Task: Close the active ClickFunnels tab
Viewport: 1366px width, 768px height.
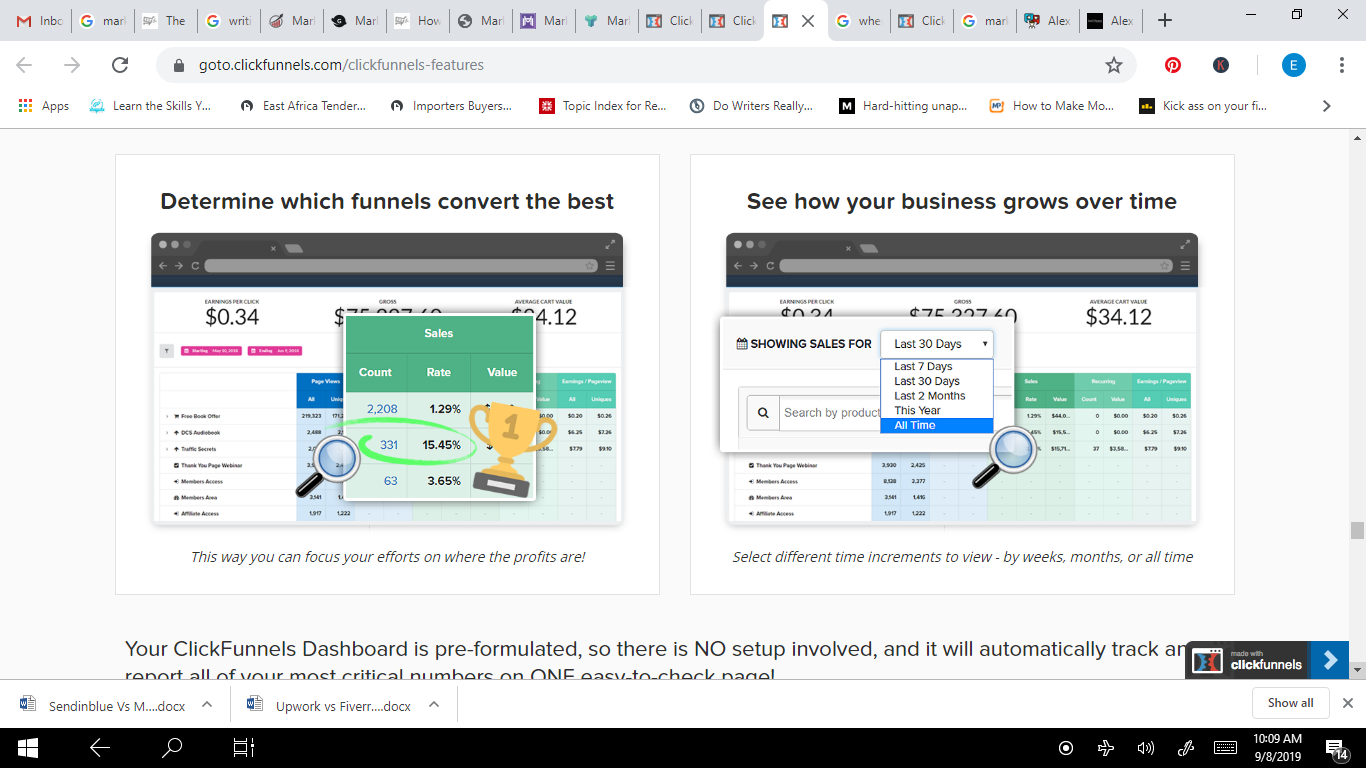Action: click(x=808, y=20)
